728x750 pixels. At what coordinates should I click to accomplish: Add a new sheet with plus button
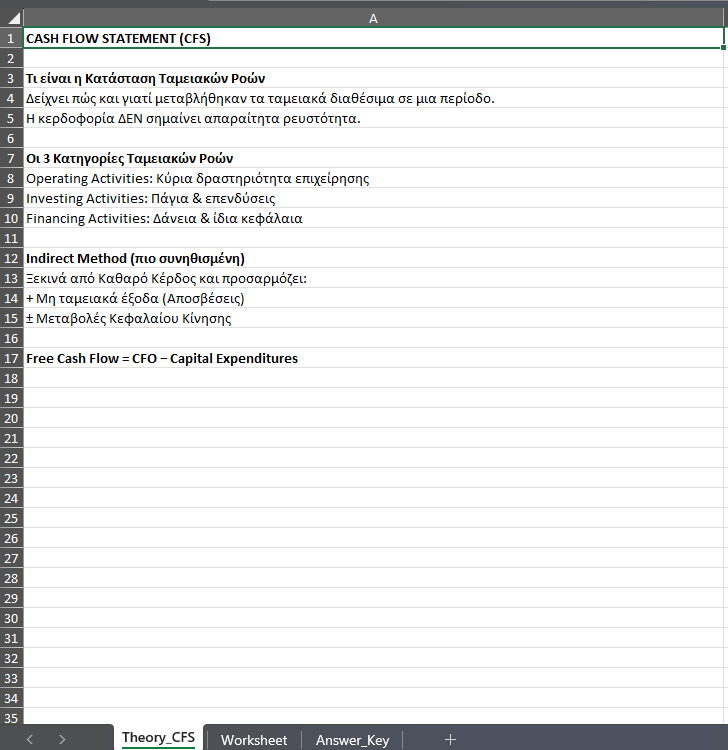click(x=449, y=739)
